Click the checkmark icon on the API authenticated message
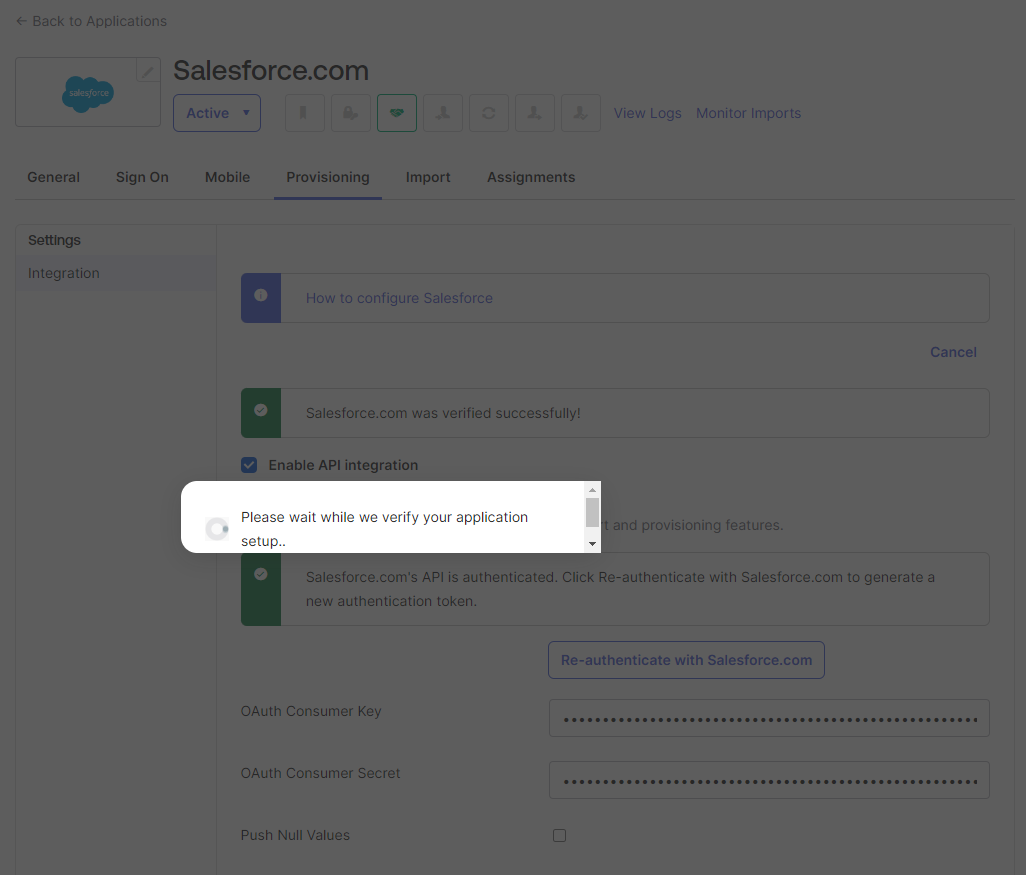The height and width of the screenshot is (875, 1026). pos(260,574)
